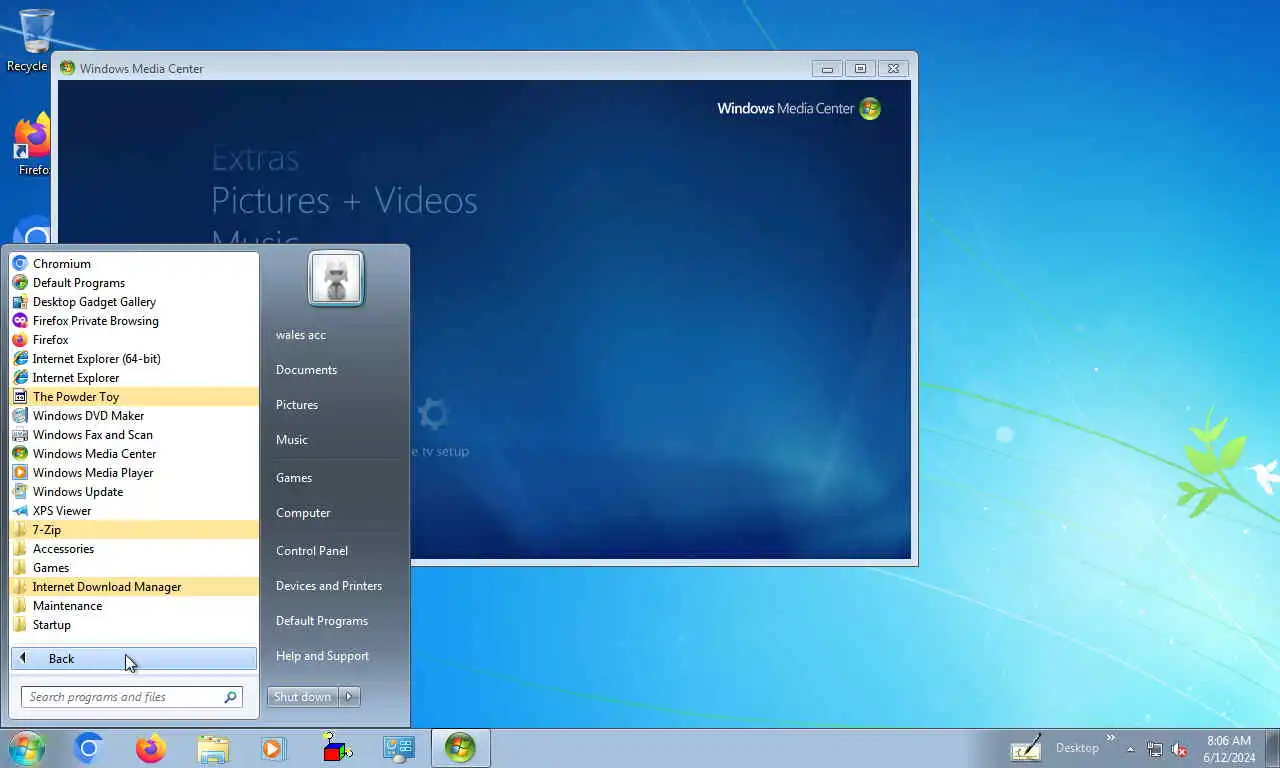The width and height of the screenshot is (1280, 768).
Task: Open Devices and Printers
Action: tap(329, 586)
